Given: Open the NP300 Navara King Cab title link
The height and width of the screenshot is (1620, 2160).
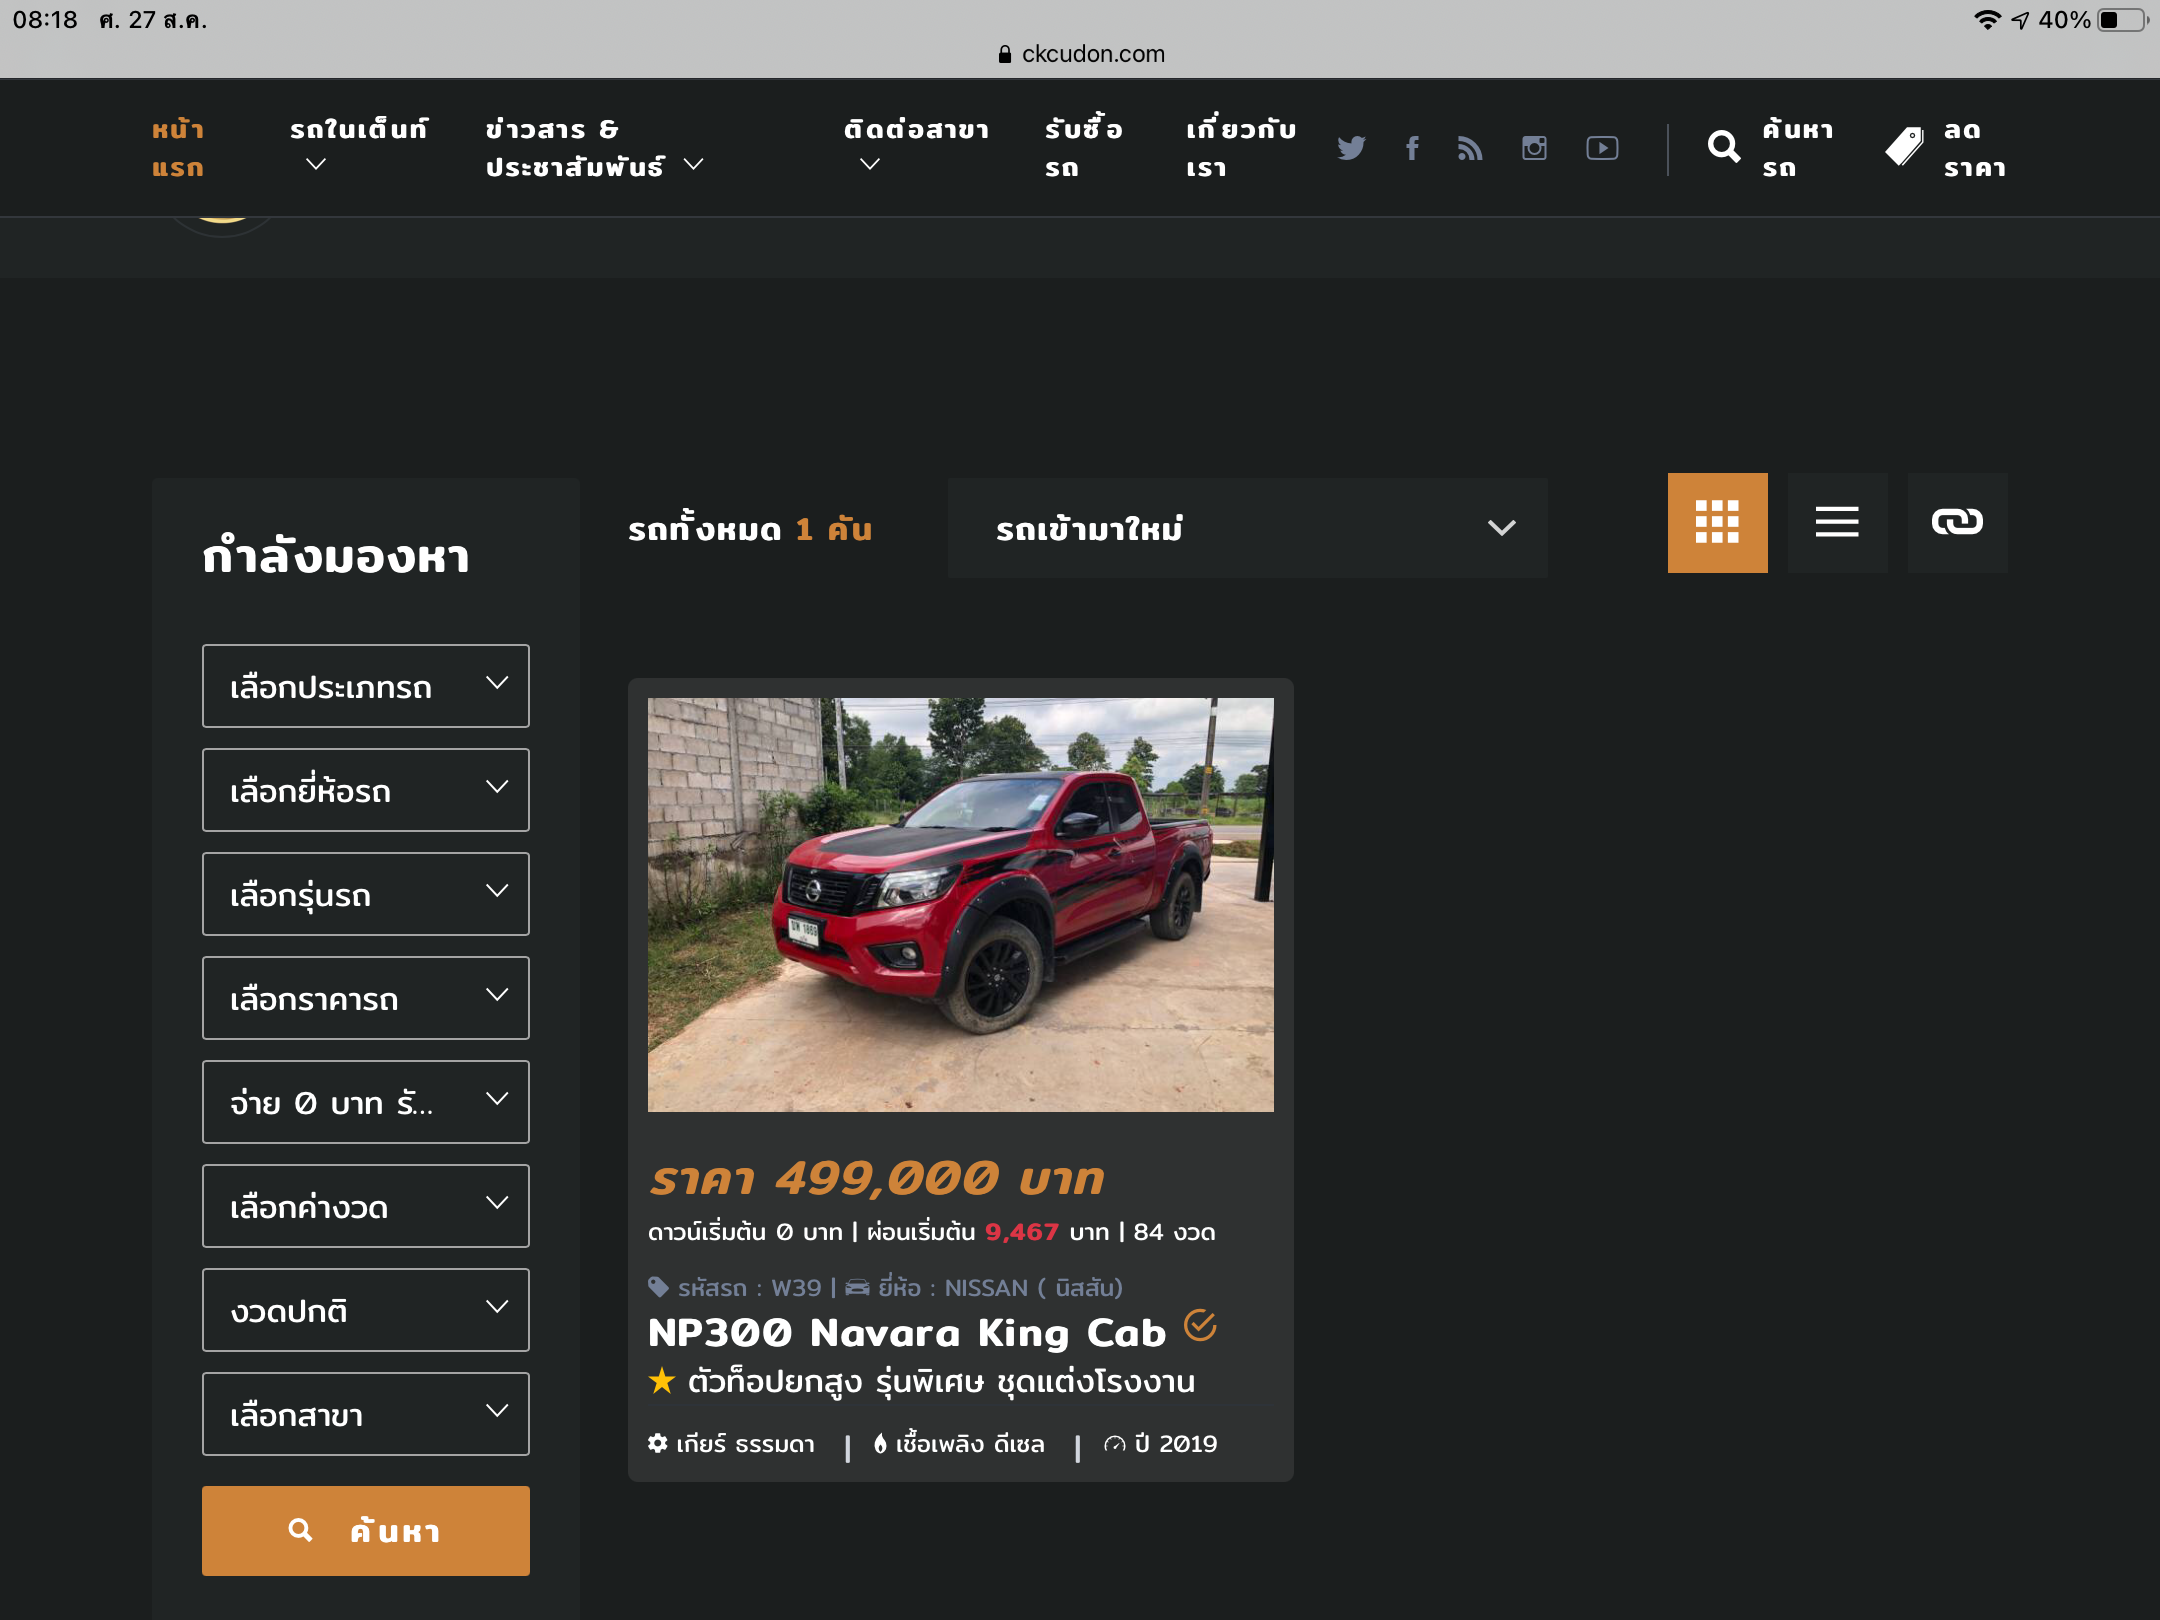Looking at the screenshot, I should pyautogui.click(x=906, y=1333).
